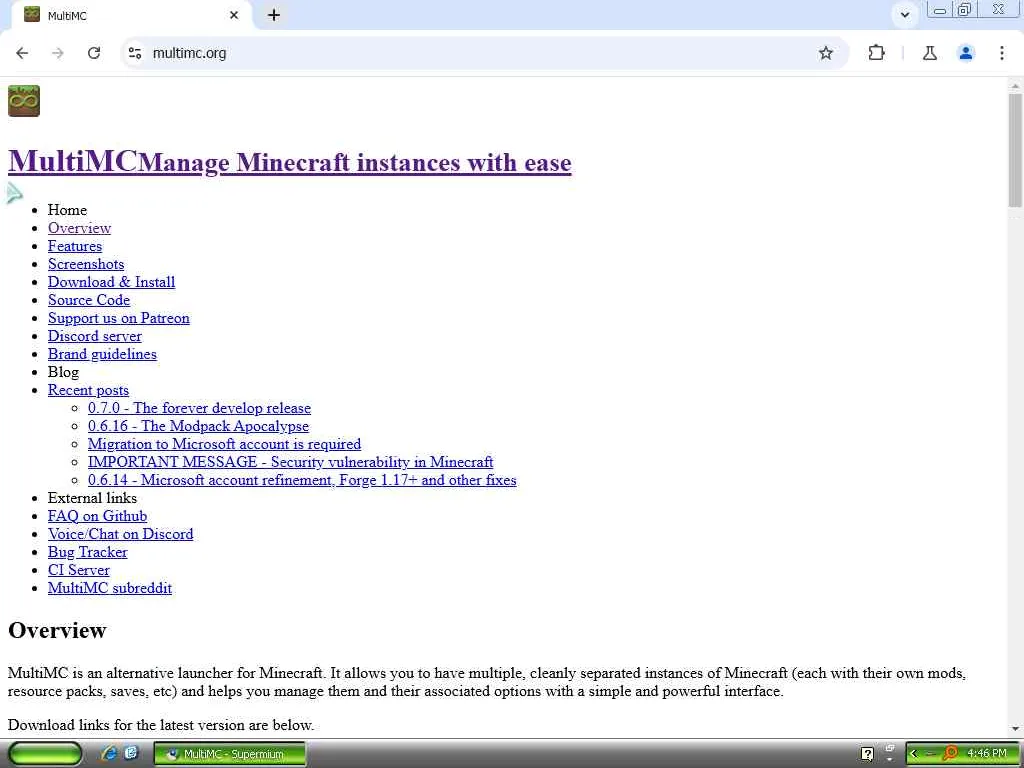Open the Brand guidelines link
Image resolution: width=1024 pixels, height=768 pixels.
pyautogui.click(x=102, y=354)
